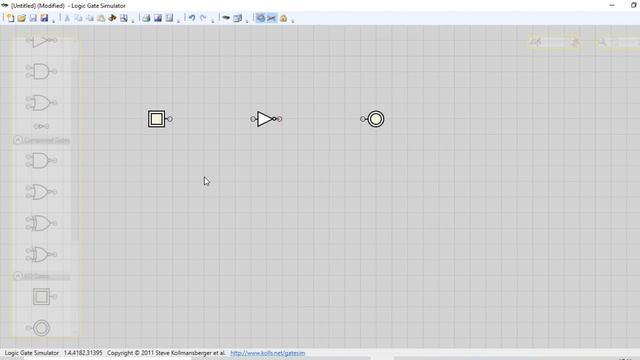This screenshot has width=640, height=360.
Task: Open the overflow arrow after the home icon
Action: 292,20
